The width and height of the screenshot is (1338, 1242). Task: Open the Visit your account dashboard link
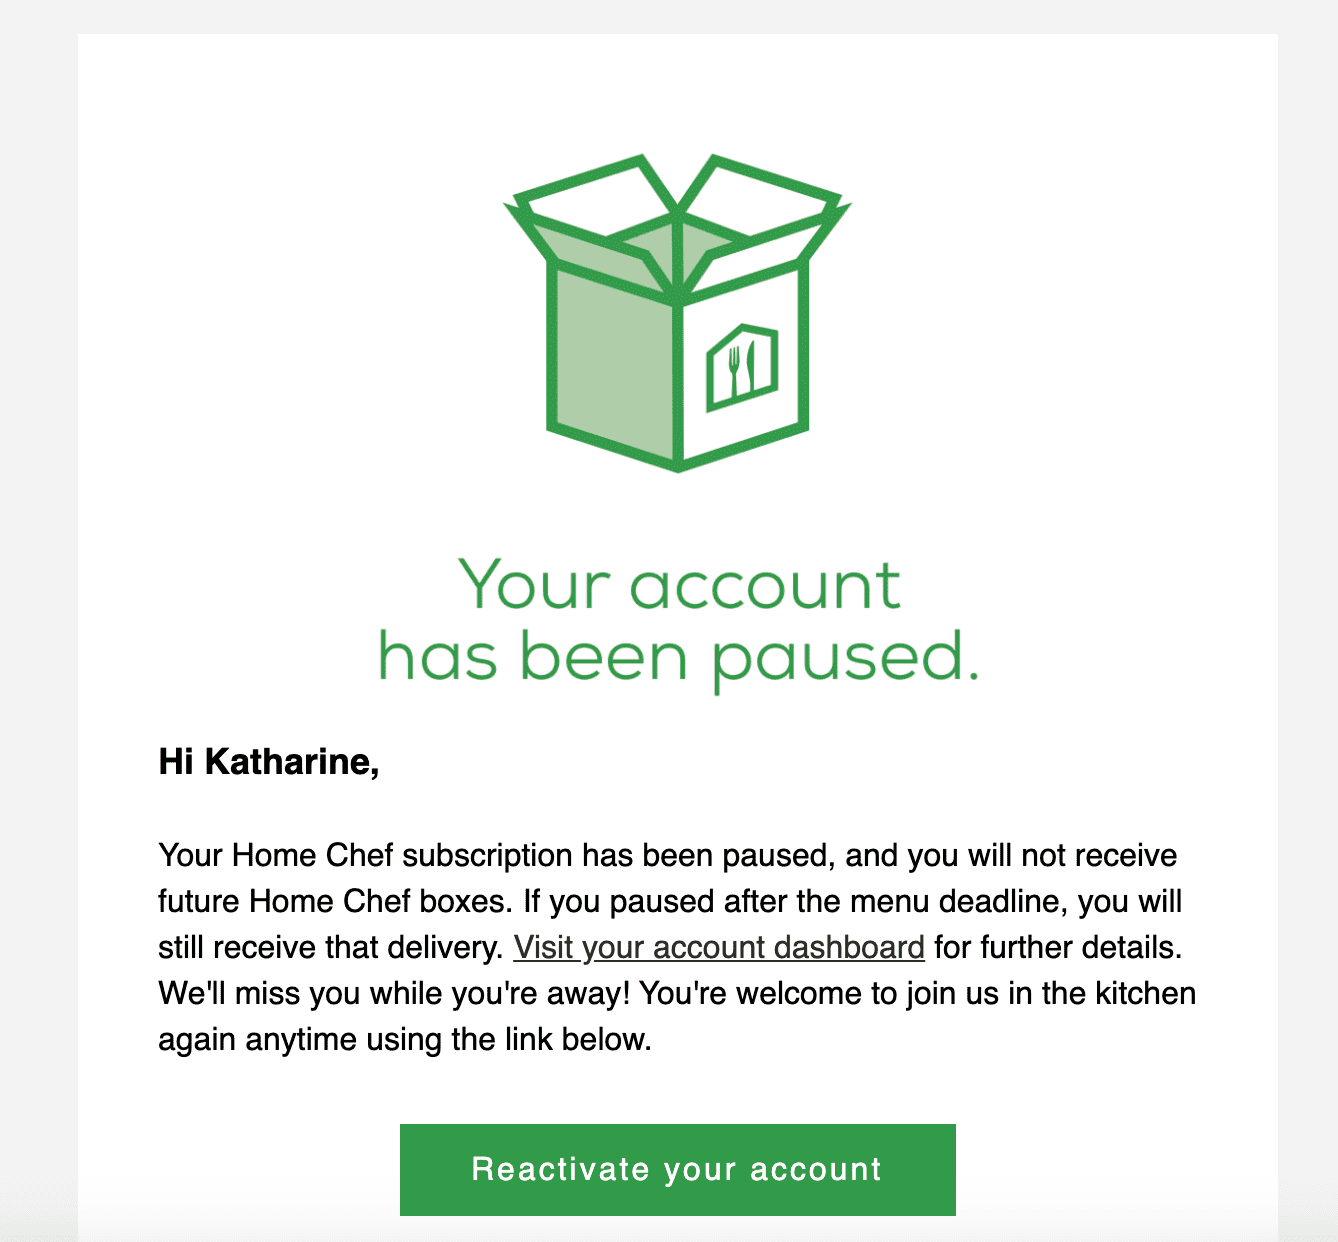719,947
